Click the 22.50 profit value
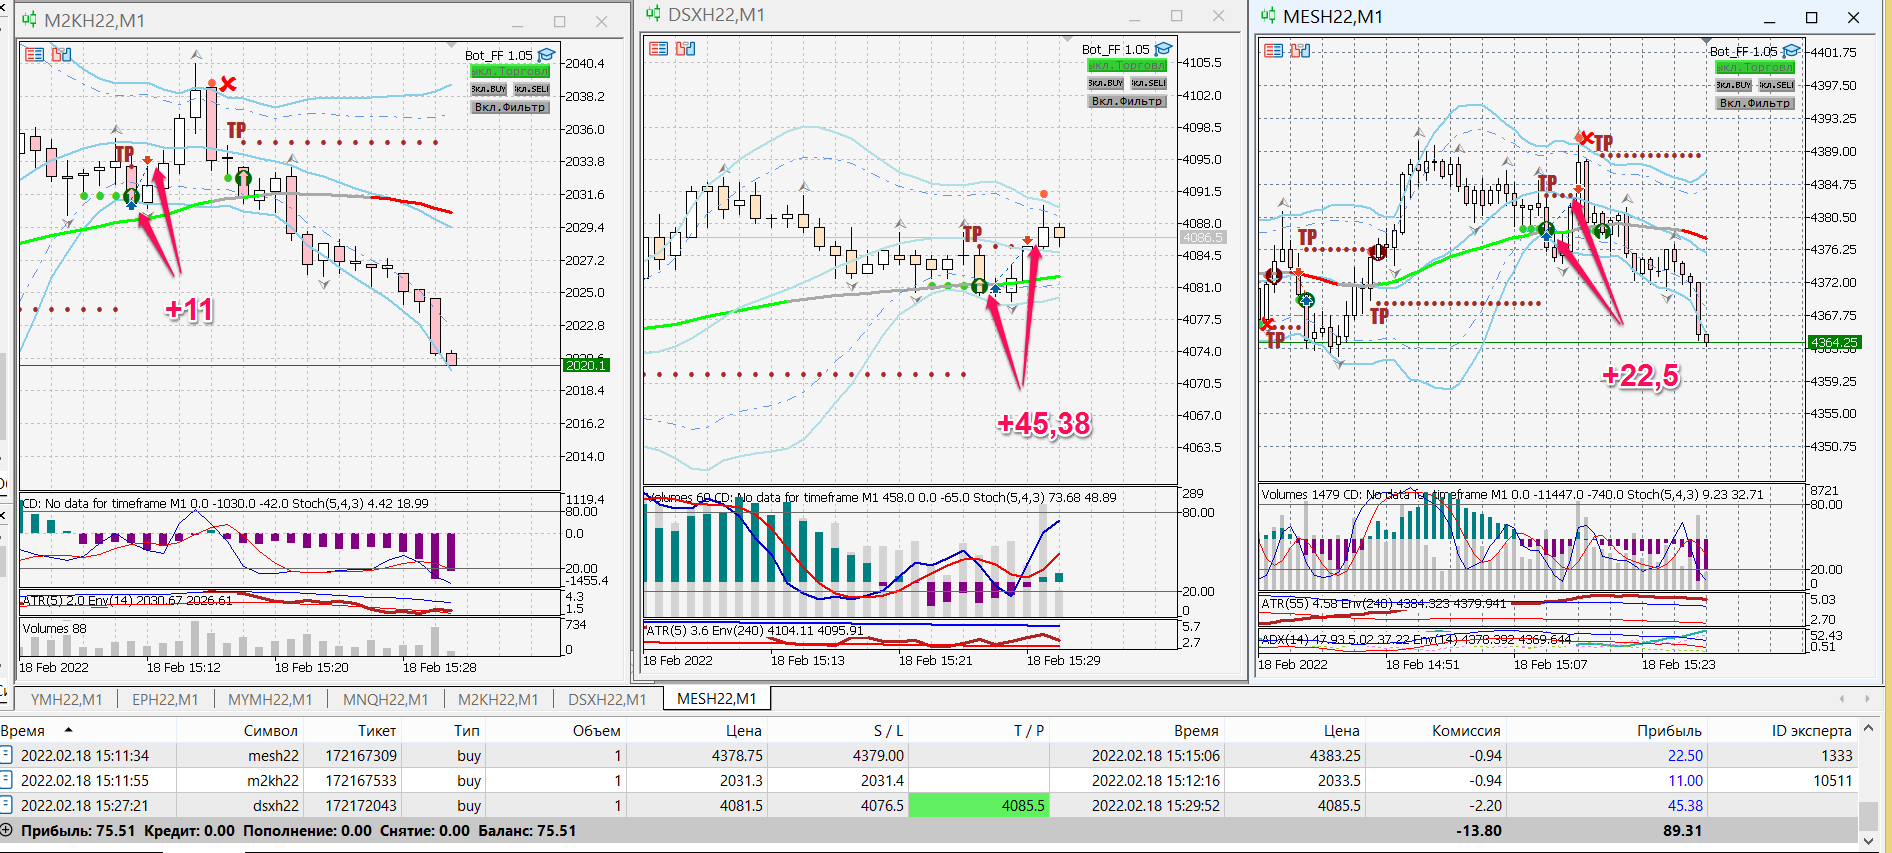Screen dimensions: 1892x853 [1685, 755]
